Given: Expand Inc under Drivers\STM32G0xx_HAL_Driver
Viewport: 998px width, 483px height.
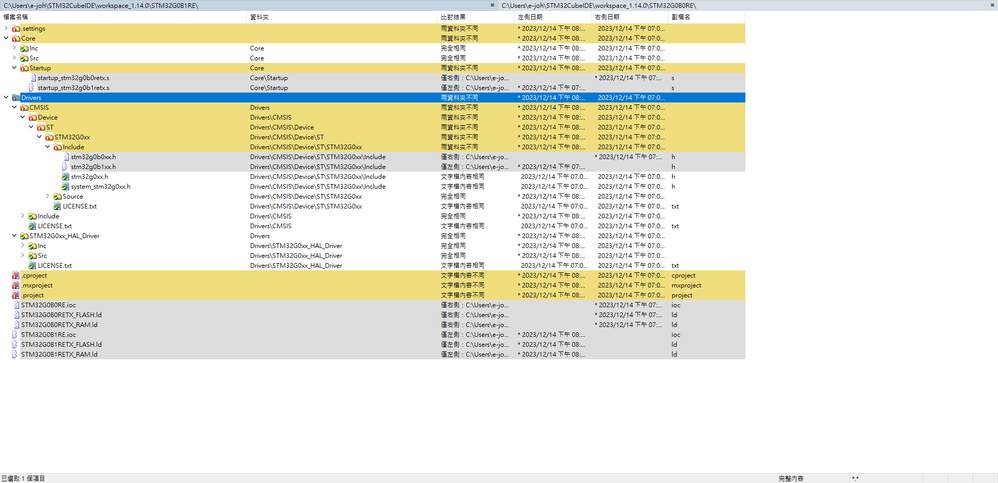Looking at the screenshot, I should pos(23,246).
